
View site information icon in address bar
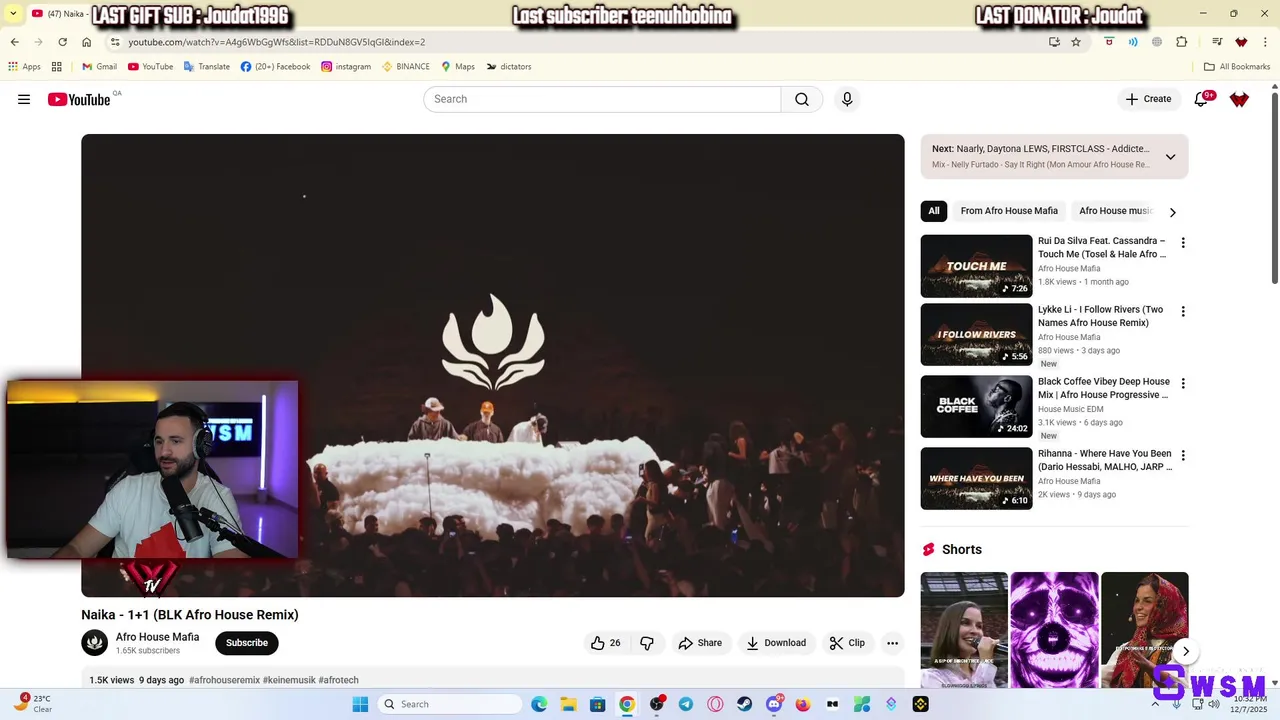[x=115, y=42]
